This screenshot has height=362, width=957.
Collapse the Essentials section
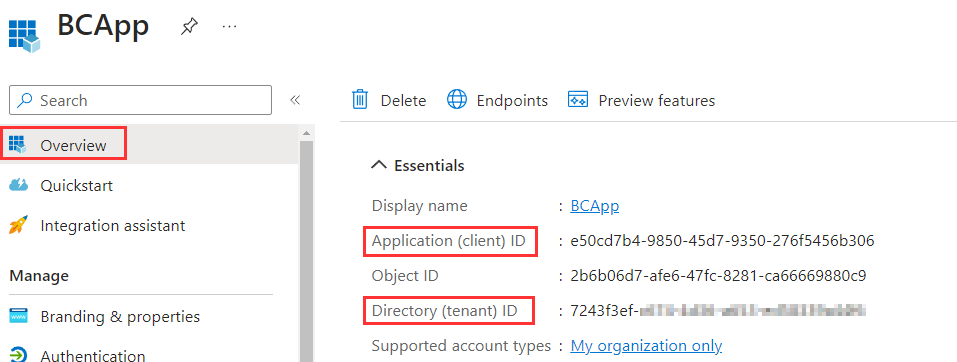tap(379, 165)
